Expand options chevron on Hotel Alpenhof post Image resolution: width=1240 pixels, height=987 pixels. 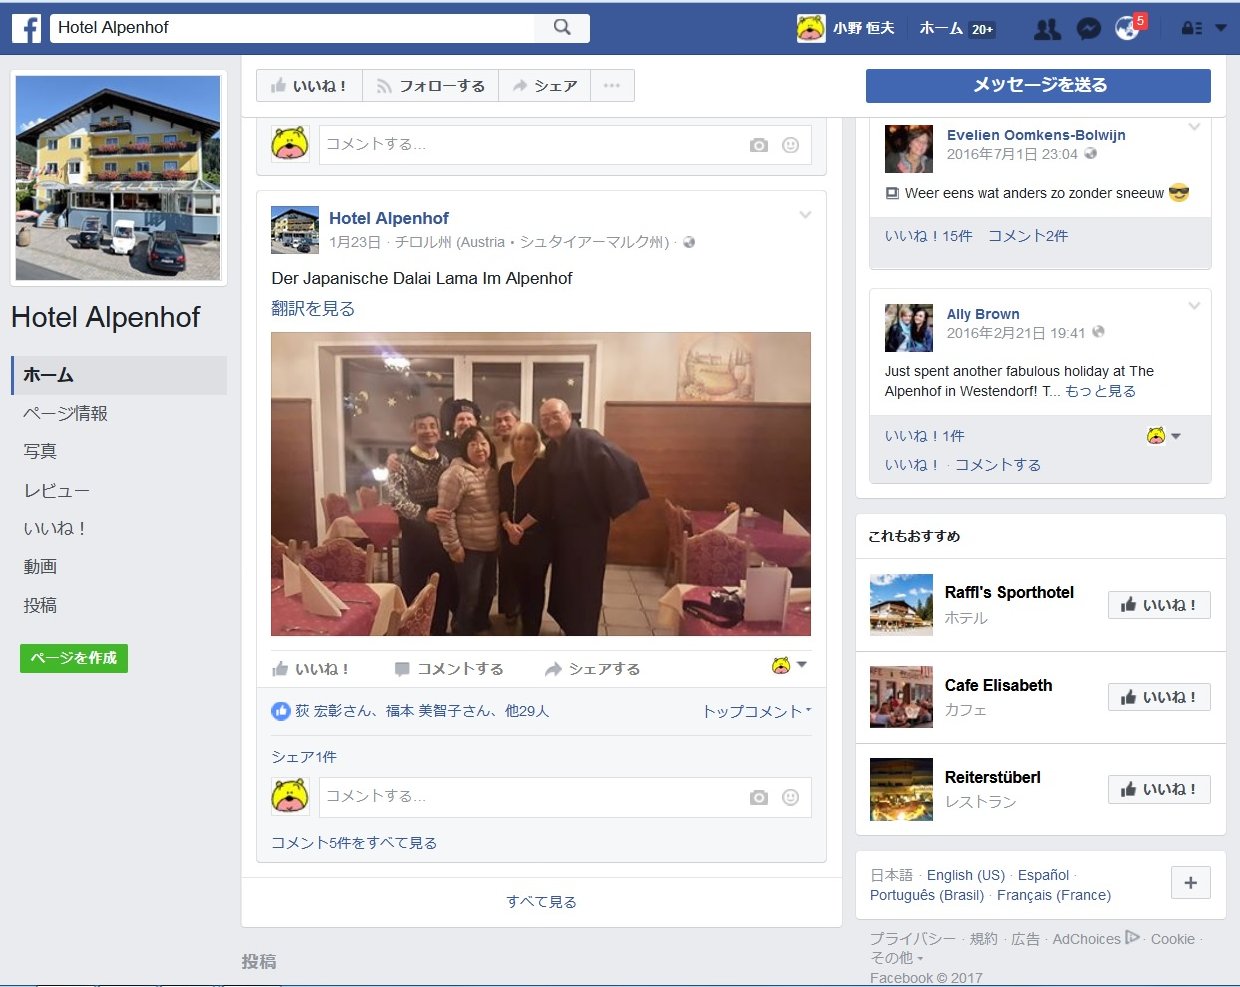(805, 215)
